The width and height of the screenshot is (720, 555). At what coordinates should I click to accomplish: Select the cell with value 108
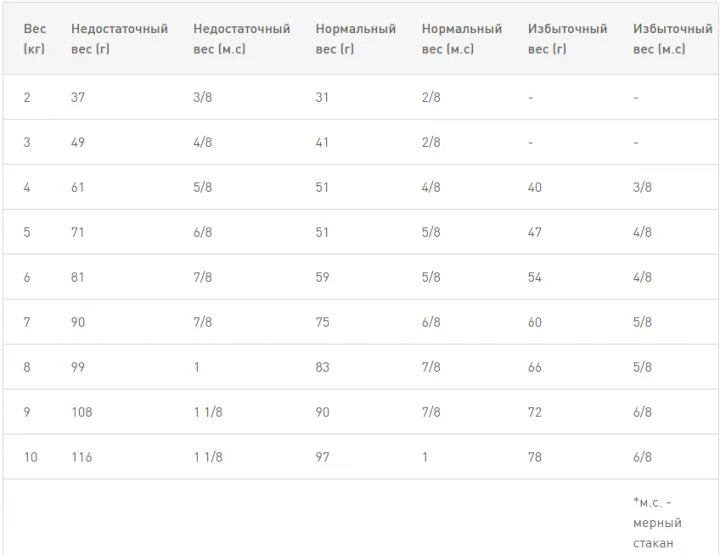pyautogui.click(x=82, y=412)
